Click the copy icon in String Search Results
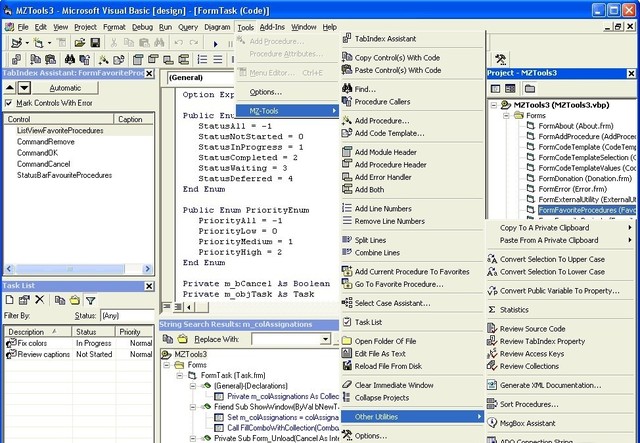 click(x=168, y=339)
